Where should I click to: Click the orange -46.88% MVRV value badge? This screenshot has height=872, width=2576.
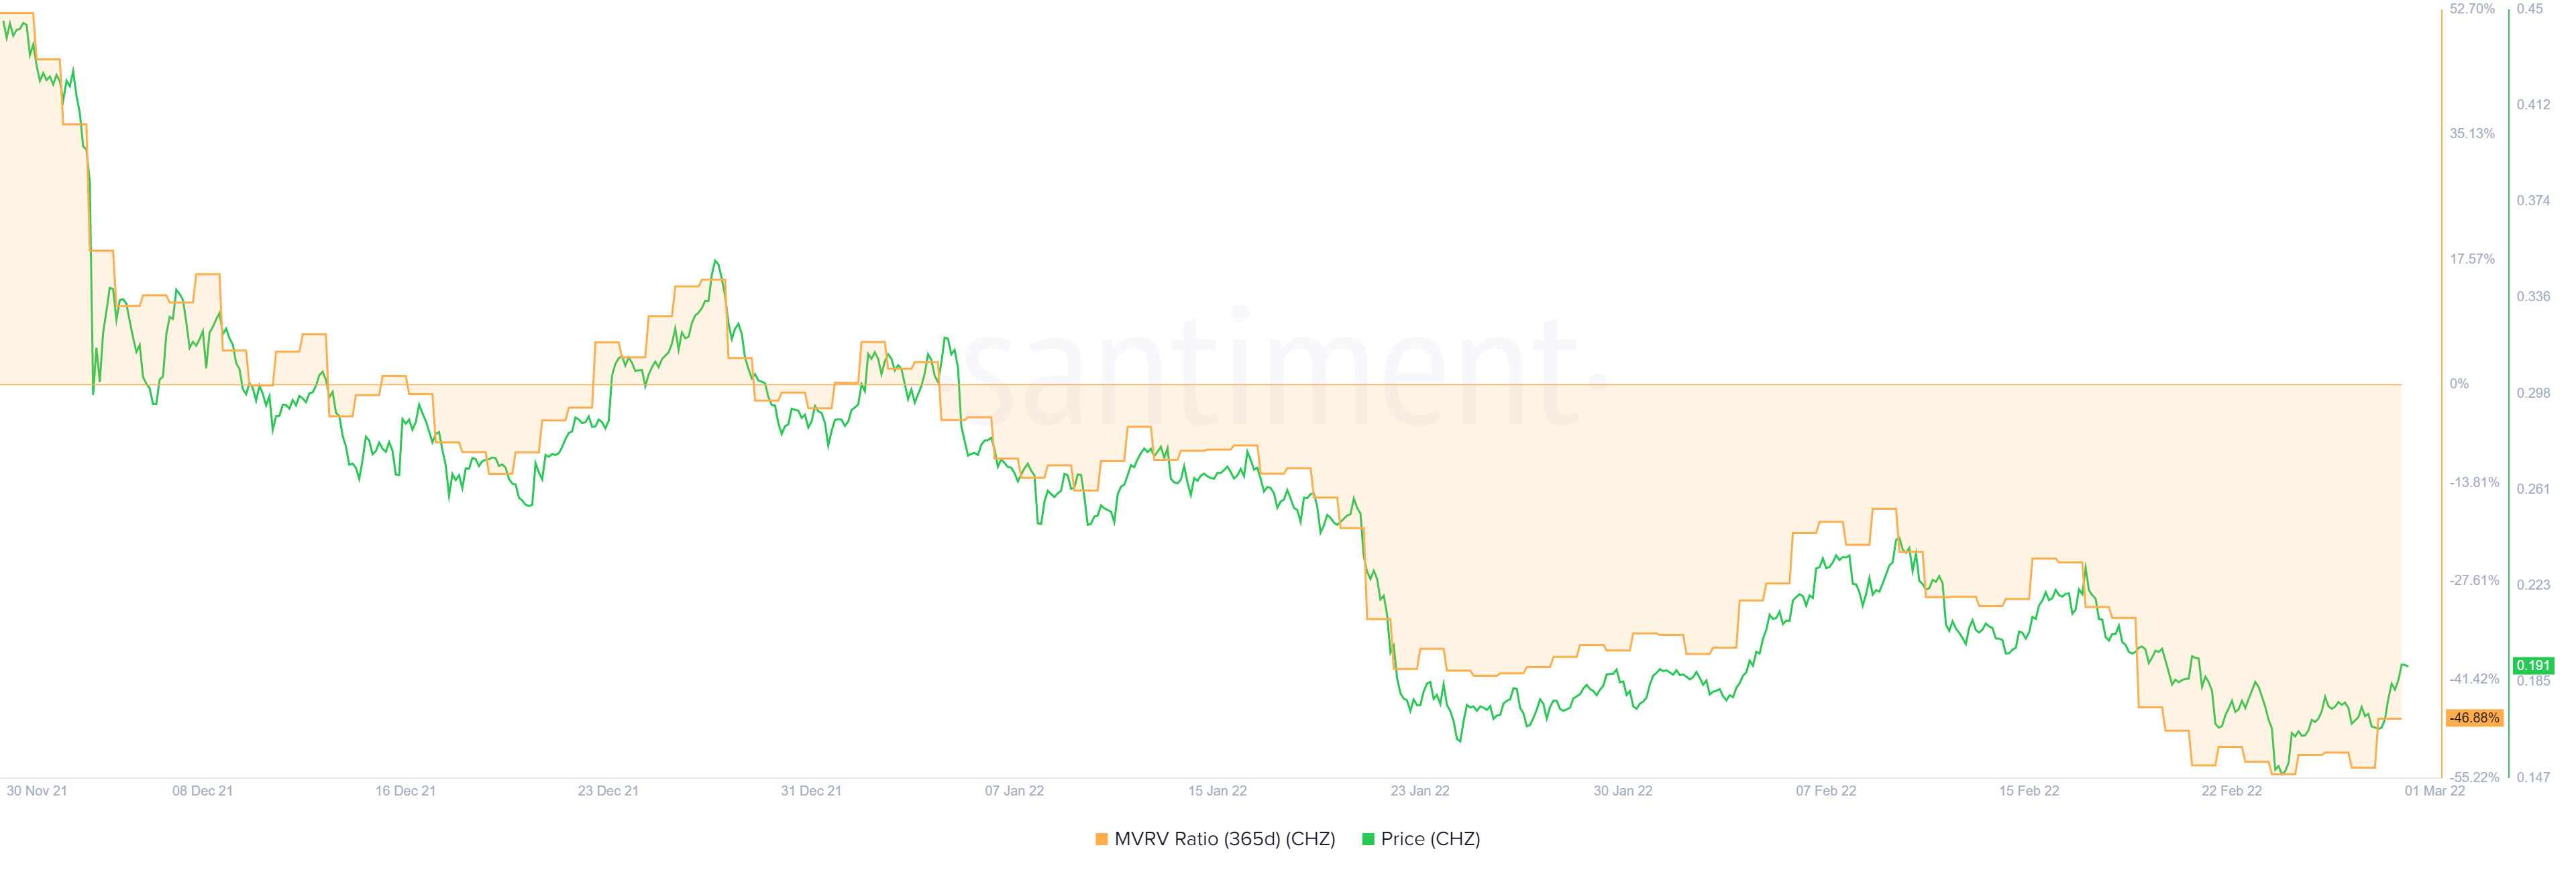(x=2474, y=718)
